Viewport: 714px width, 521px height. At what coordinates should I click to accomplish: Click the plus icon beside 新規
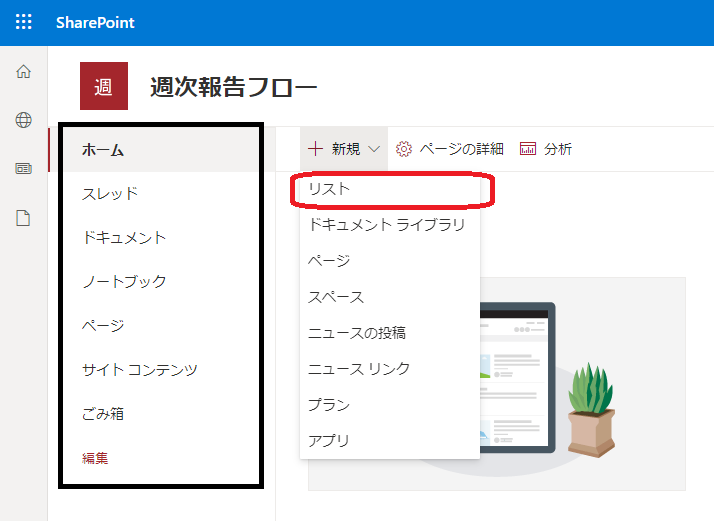pos(315,148)
